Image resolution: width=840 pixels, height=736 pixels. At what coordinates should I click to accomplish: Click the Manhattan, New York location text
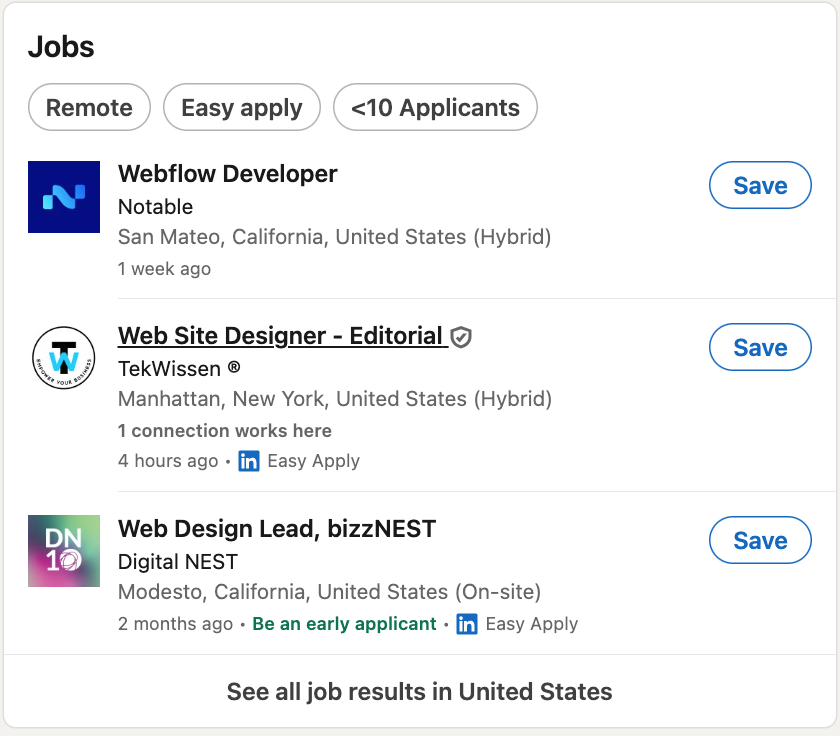tap(335, 399)
